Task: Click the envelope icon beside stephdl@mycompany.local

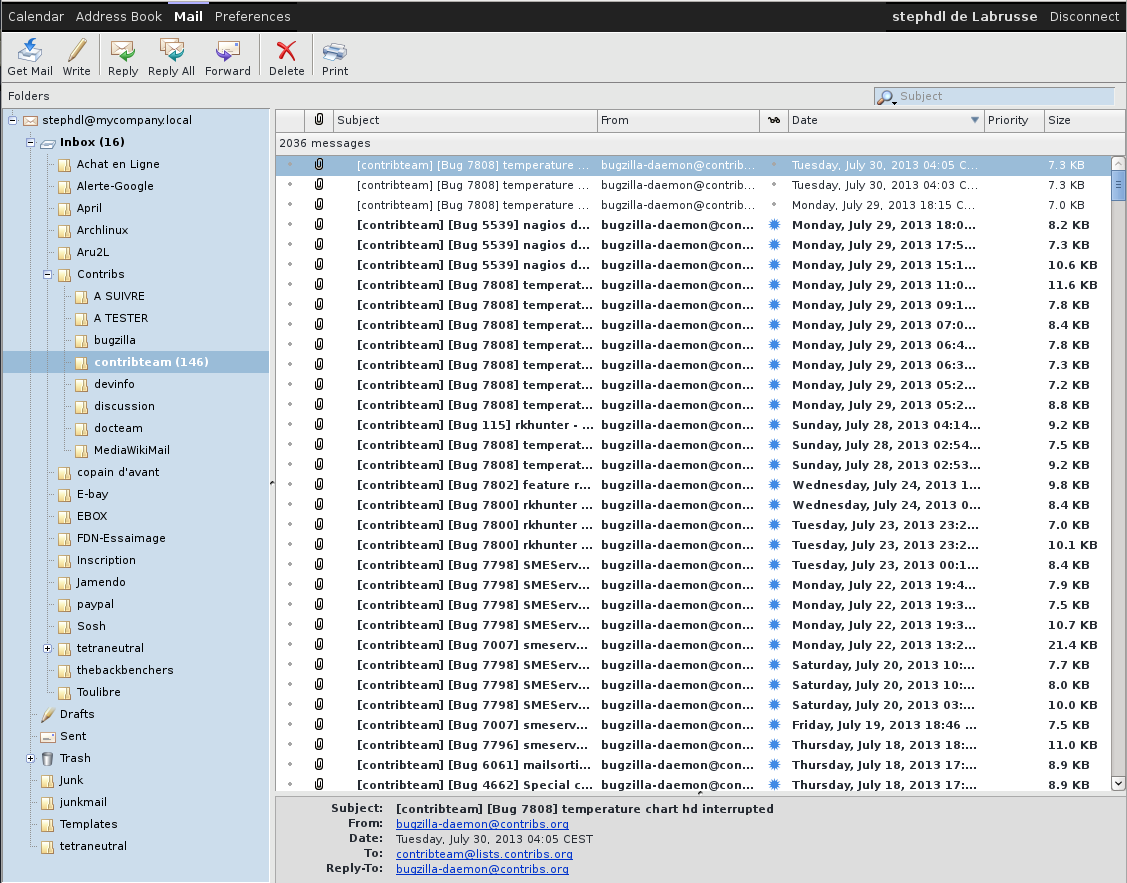Action: (30, 121)
